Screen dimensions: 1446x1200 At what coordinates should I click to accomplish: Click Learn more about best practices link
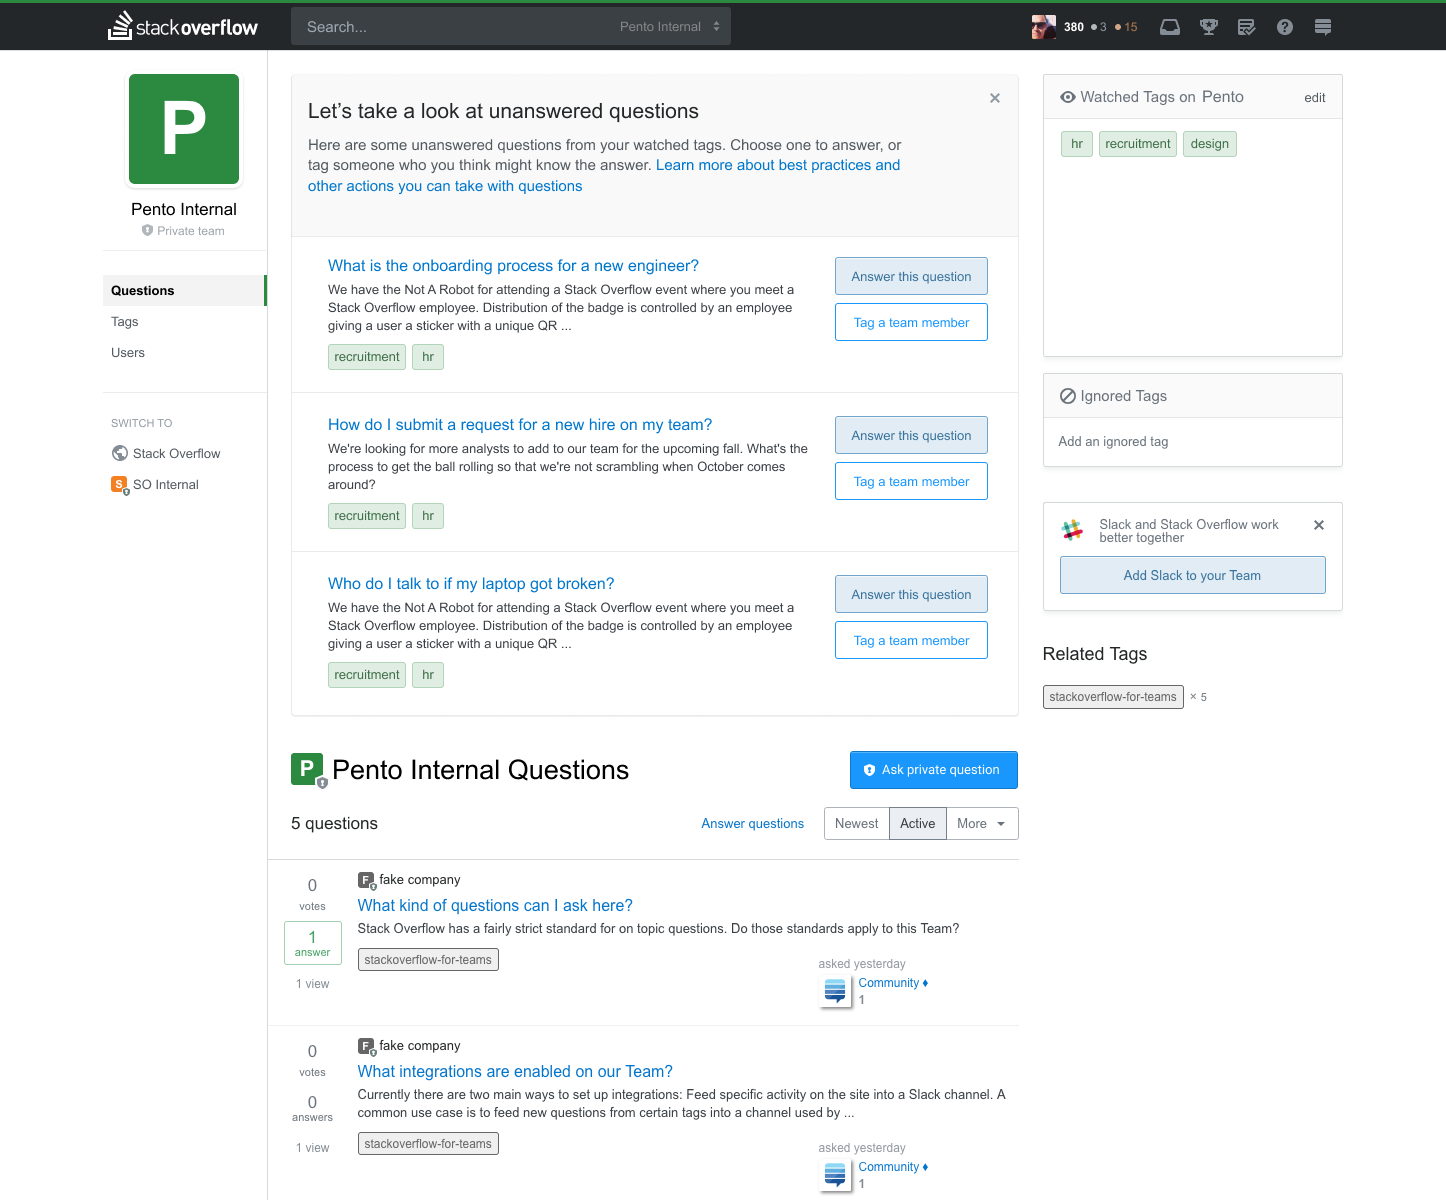tap(604, 176)
